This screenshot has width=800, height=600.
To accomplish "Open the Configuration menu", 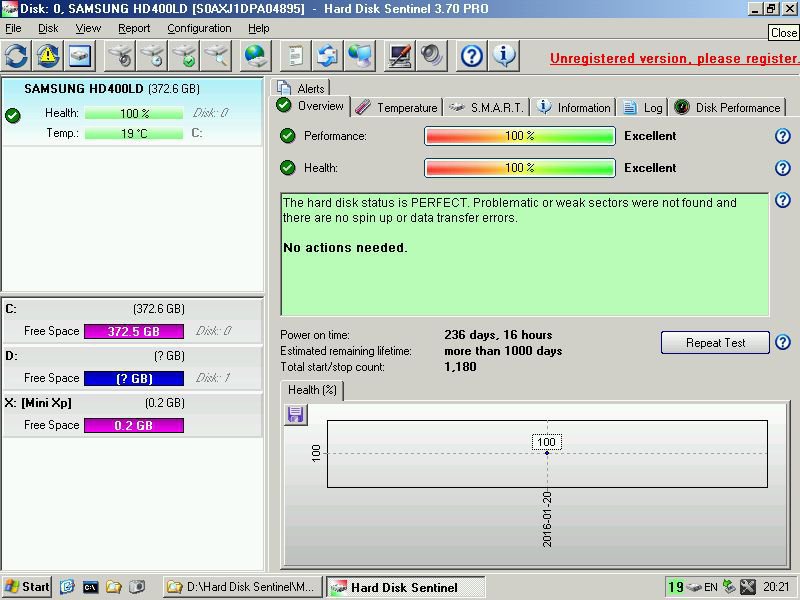I will coord(199,29).
